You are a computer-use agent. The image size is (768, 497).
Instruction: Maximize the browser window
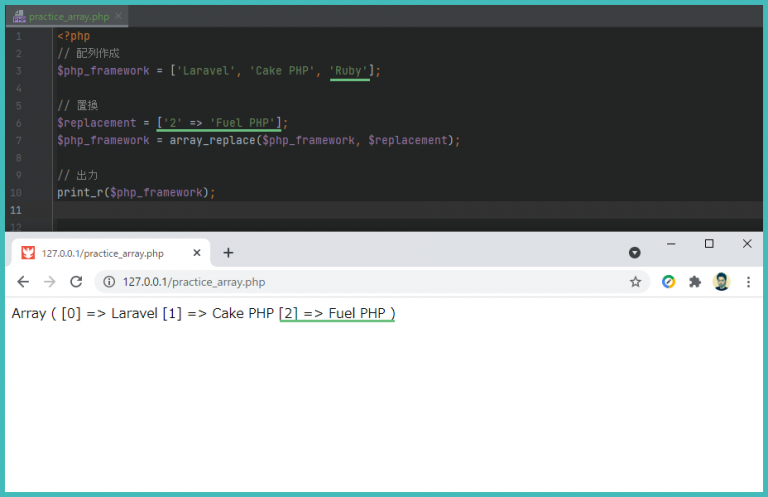709,244
